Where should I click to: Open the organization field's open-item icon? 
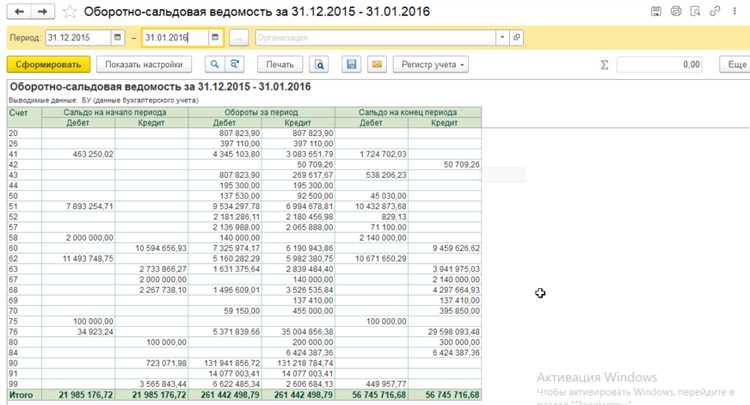517,37
